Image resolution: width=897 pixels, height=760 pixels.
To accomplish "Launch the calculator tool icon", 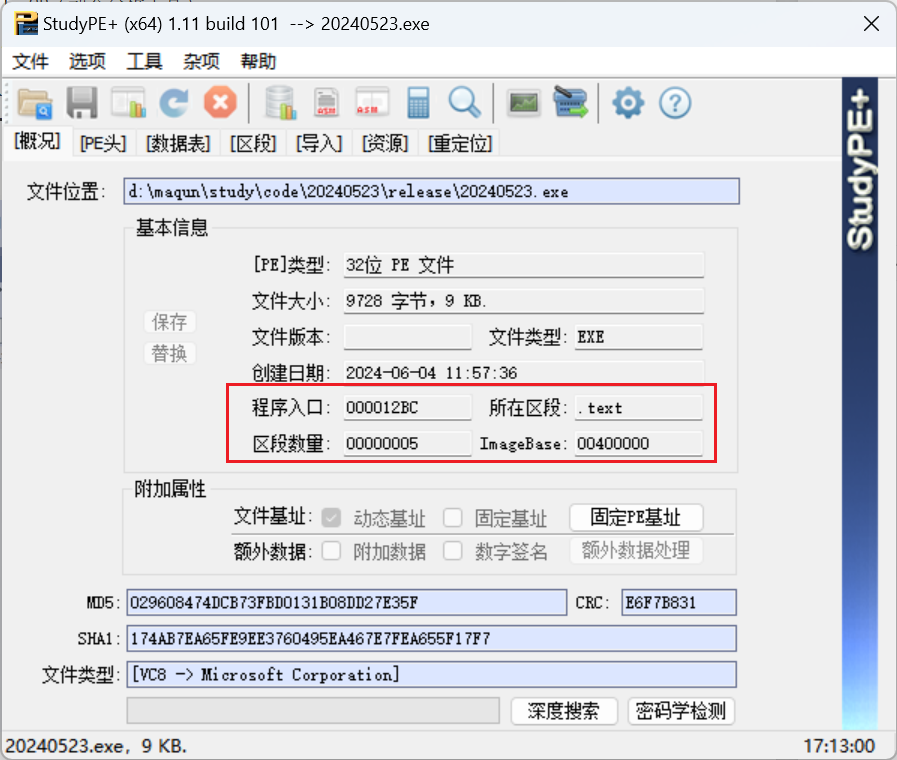I will [418, 104].
